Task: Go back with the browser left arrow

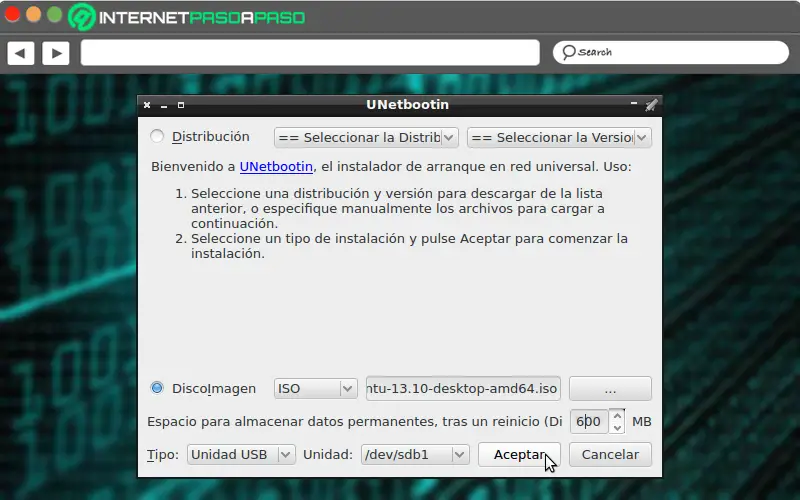Action: pos(21,53)
